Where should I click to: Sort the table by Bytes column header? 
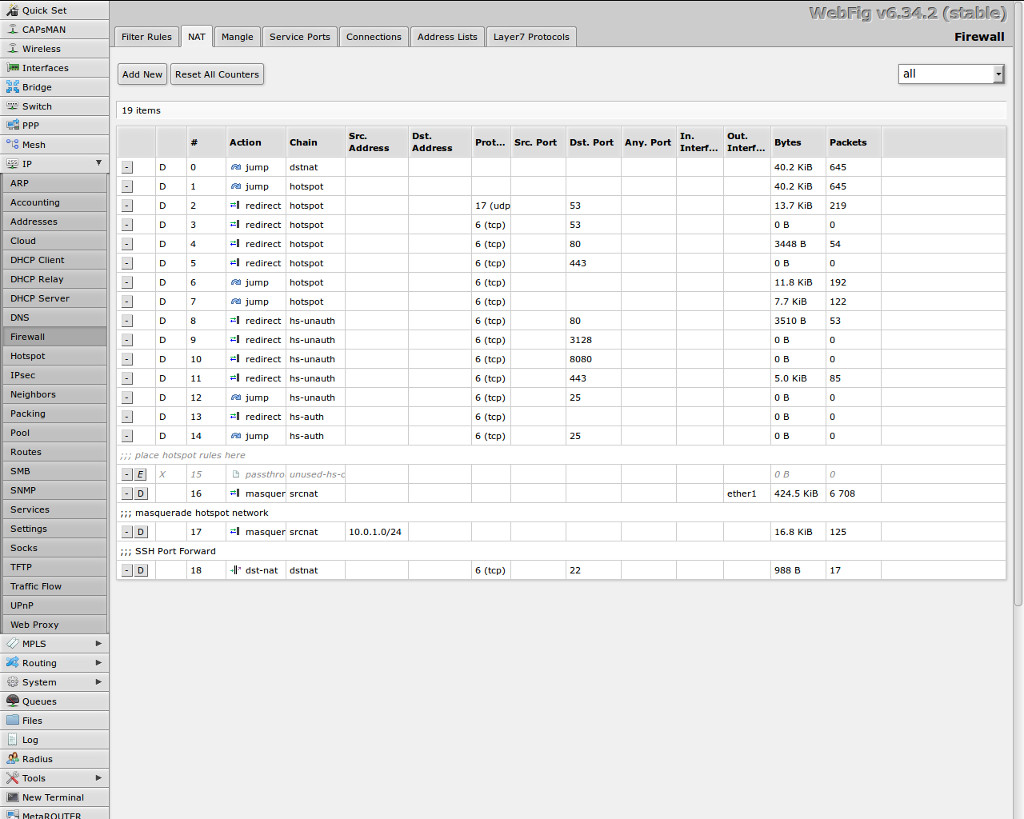click(788, 142)
